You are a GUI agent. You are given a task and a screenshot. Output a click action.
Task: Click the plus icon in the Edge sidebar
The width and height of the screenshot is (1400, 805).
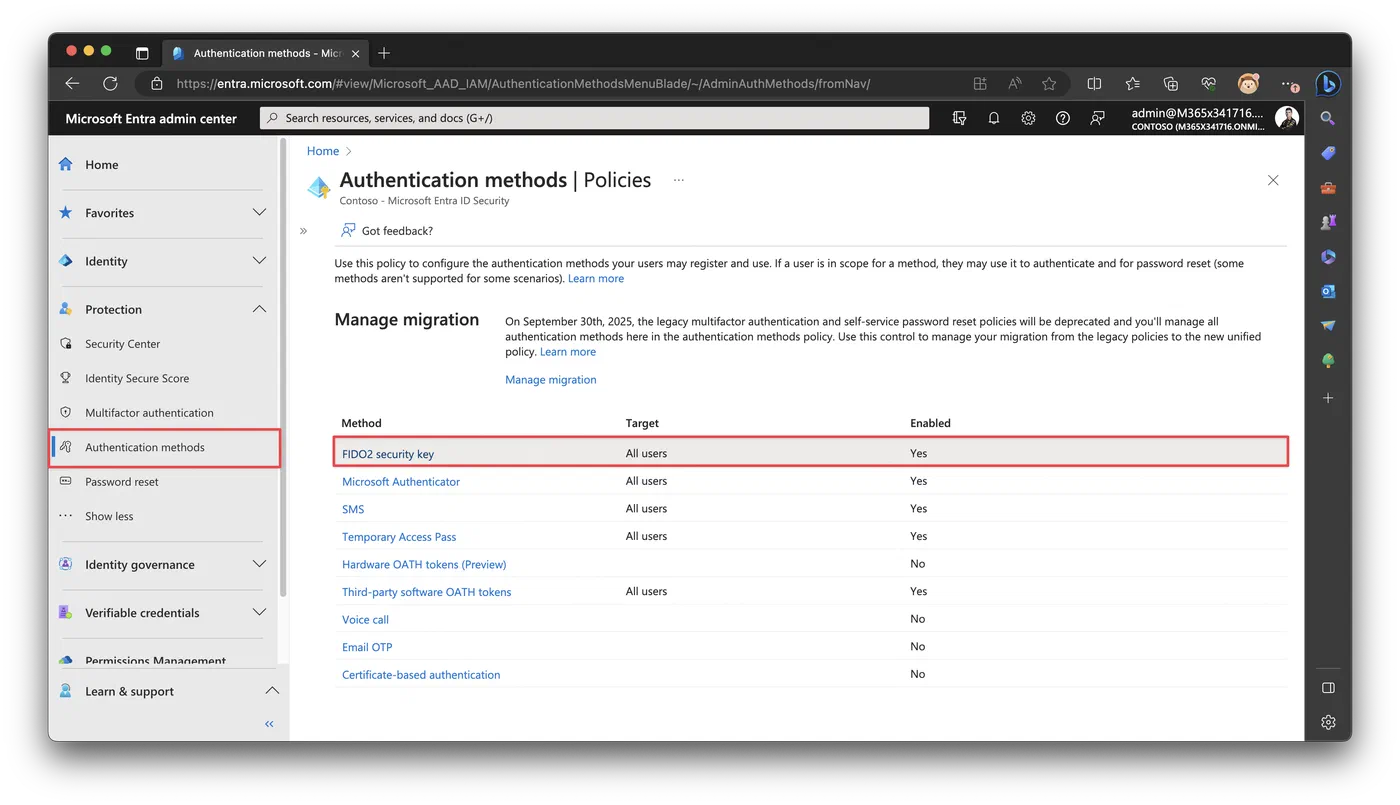(1328, 398)
